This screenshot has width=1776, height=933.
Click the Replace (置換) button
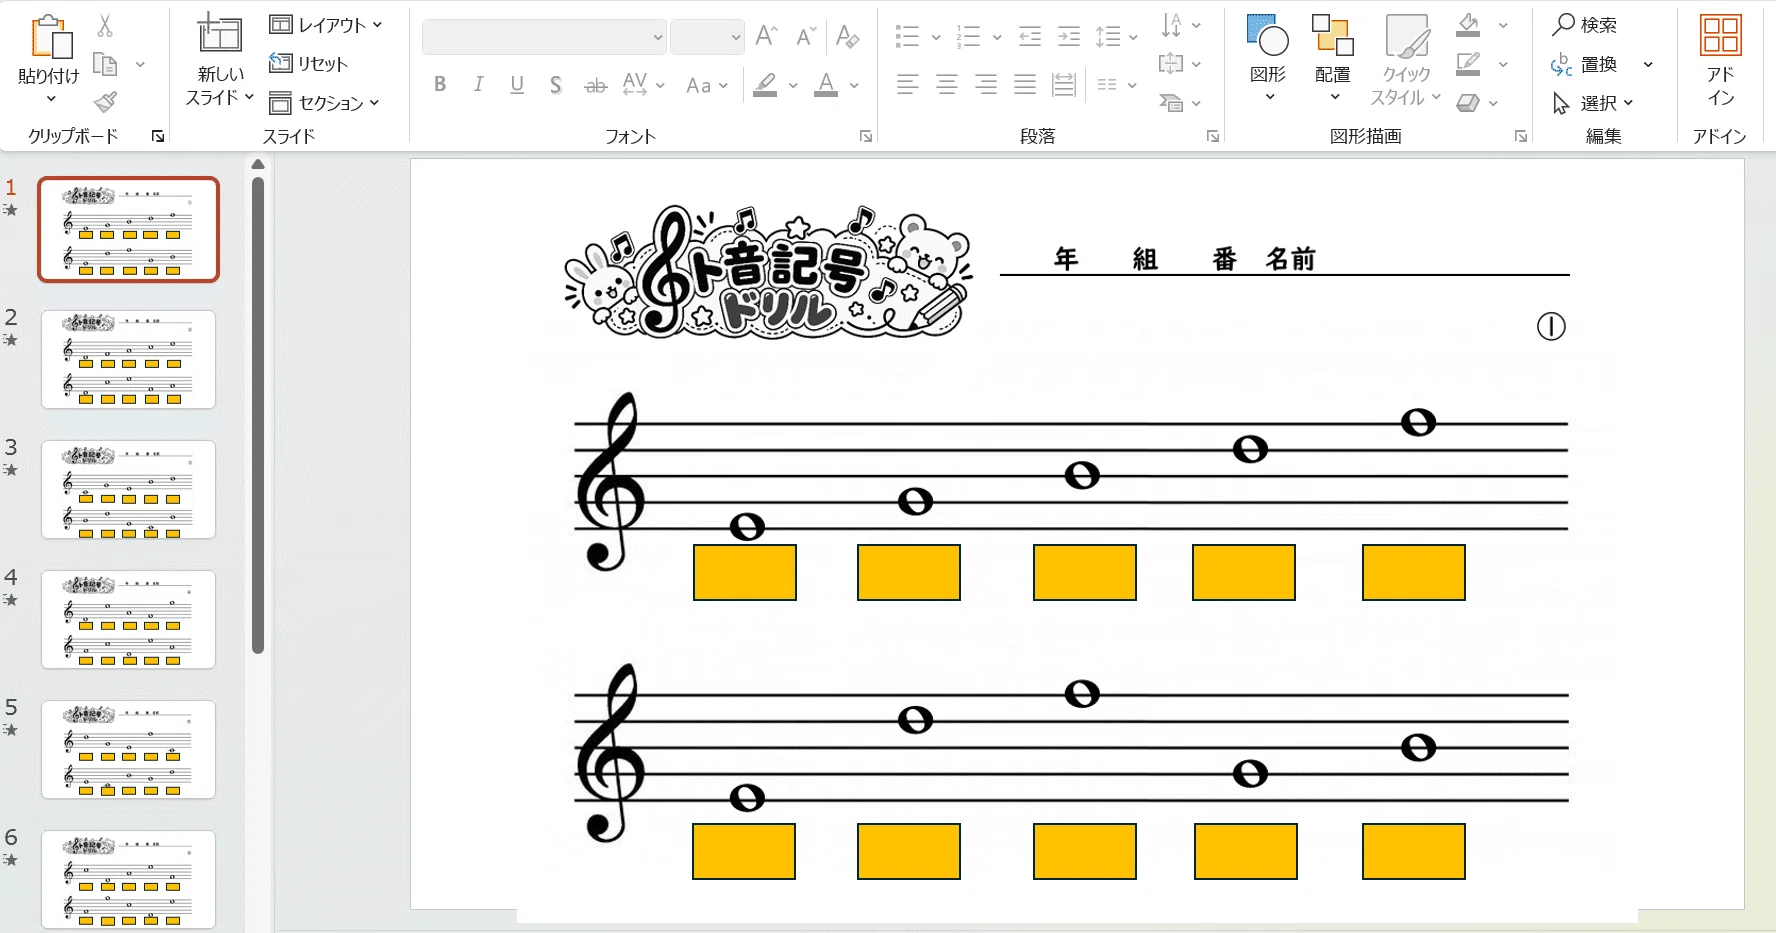pyautogui.click(x=1584, y=64)
